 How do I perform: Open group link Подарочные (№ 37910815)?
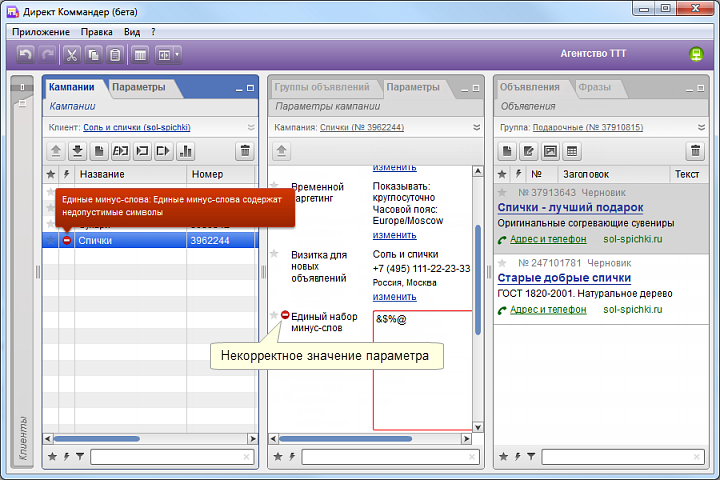[x=588, y=127]
